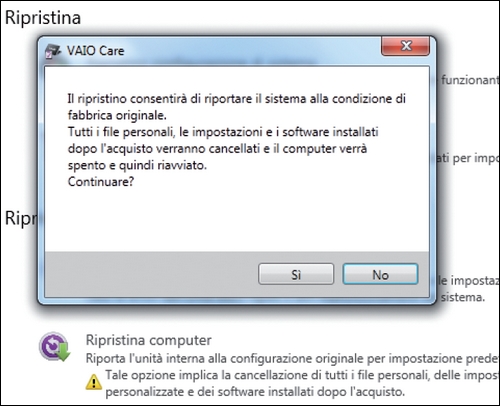The height and width of the screenshot is (406, 500).
Task: Confirm the restore by clicking Sì
Action: pos(296,274)
